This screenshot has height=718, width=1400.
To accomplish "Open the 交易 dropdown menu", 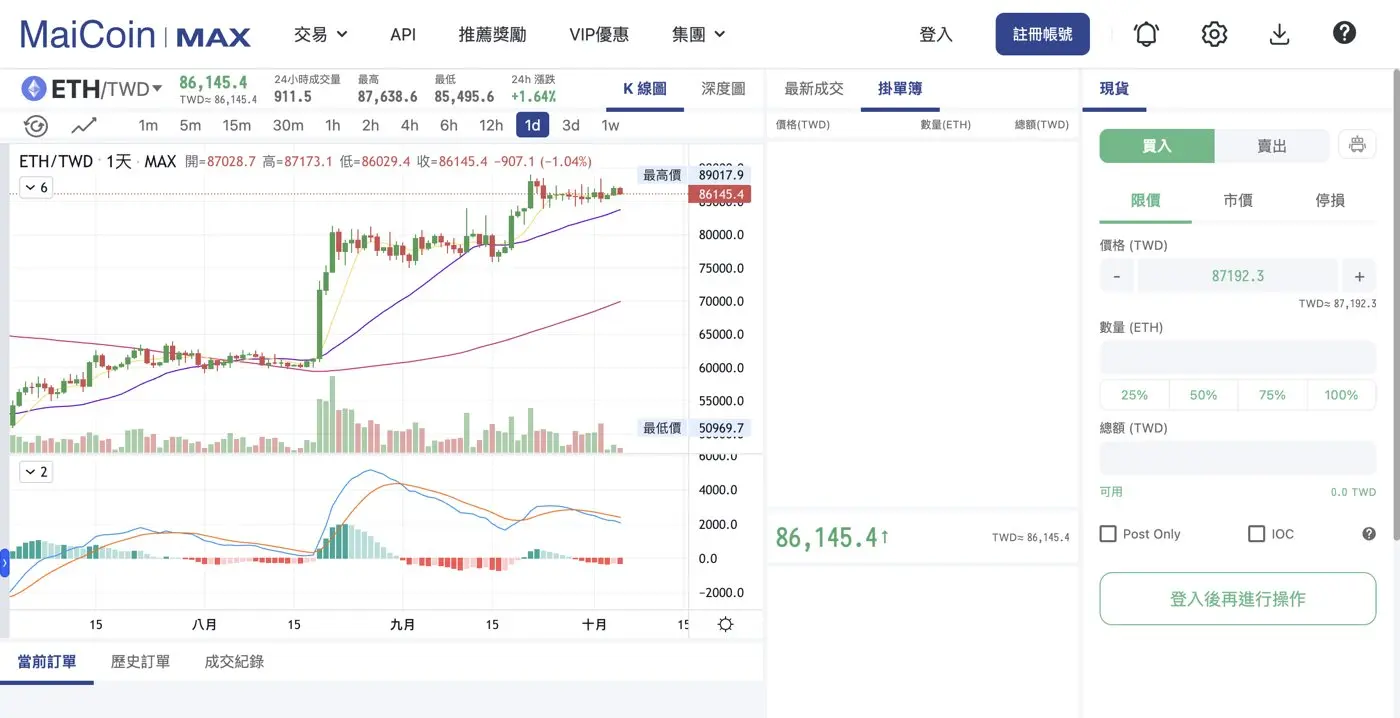I will (x=321, y=34).
